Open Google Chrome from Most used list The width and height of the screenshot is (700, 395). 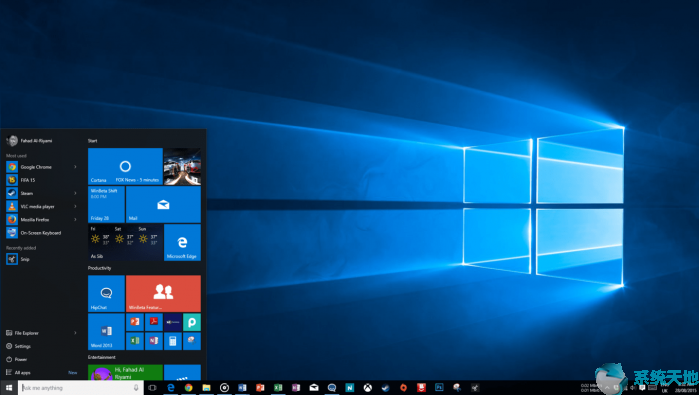tap(41, 167)
